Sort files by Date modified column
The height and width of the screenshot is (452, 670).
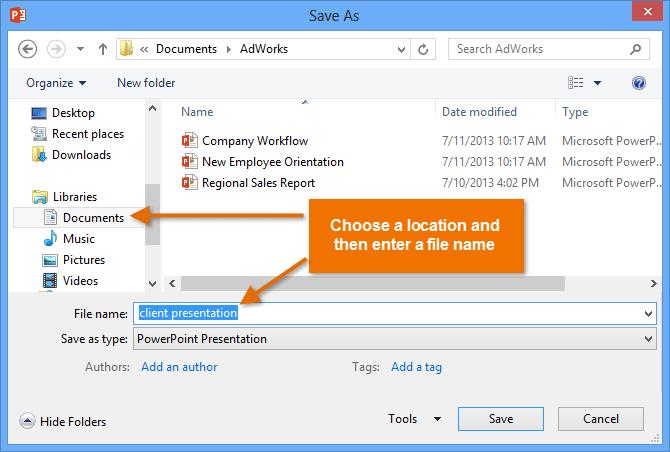[x=479, y=112]
